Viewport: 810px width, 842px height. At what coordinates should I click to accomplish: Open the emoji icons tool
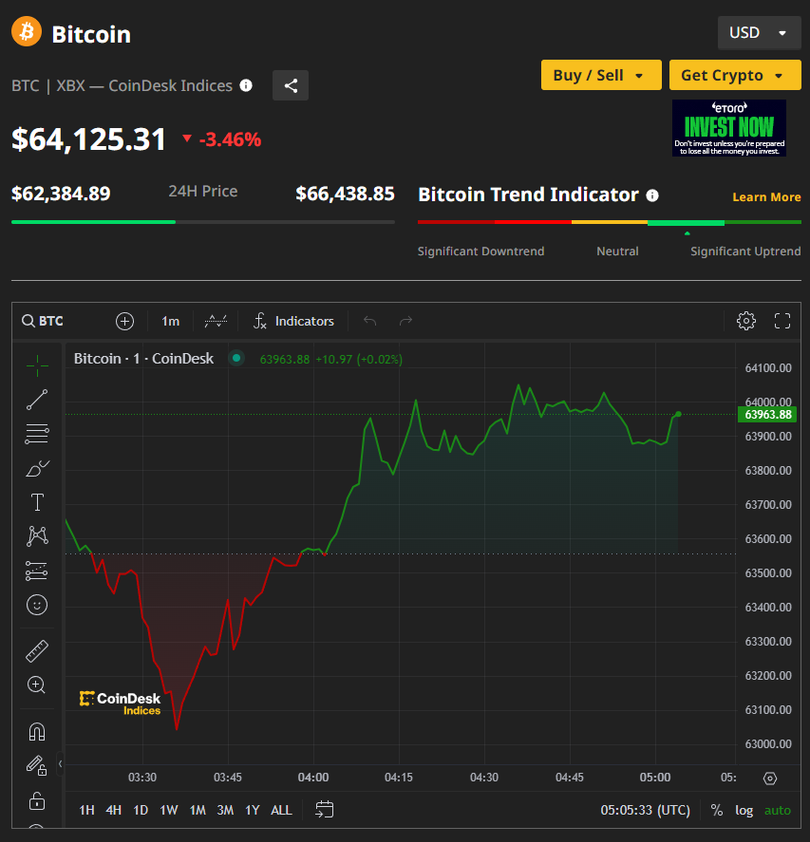pyautogui.click(x=37, y=605)
